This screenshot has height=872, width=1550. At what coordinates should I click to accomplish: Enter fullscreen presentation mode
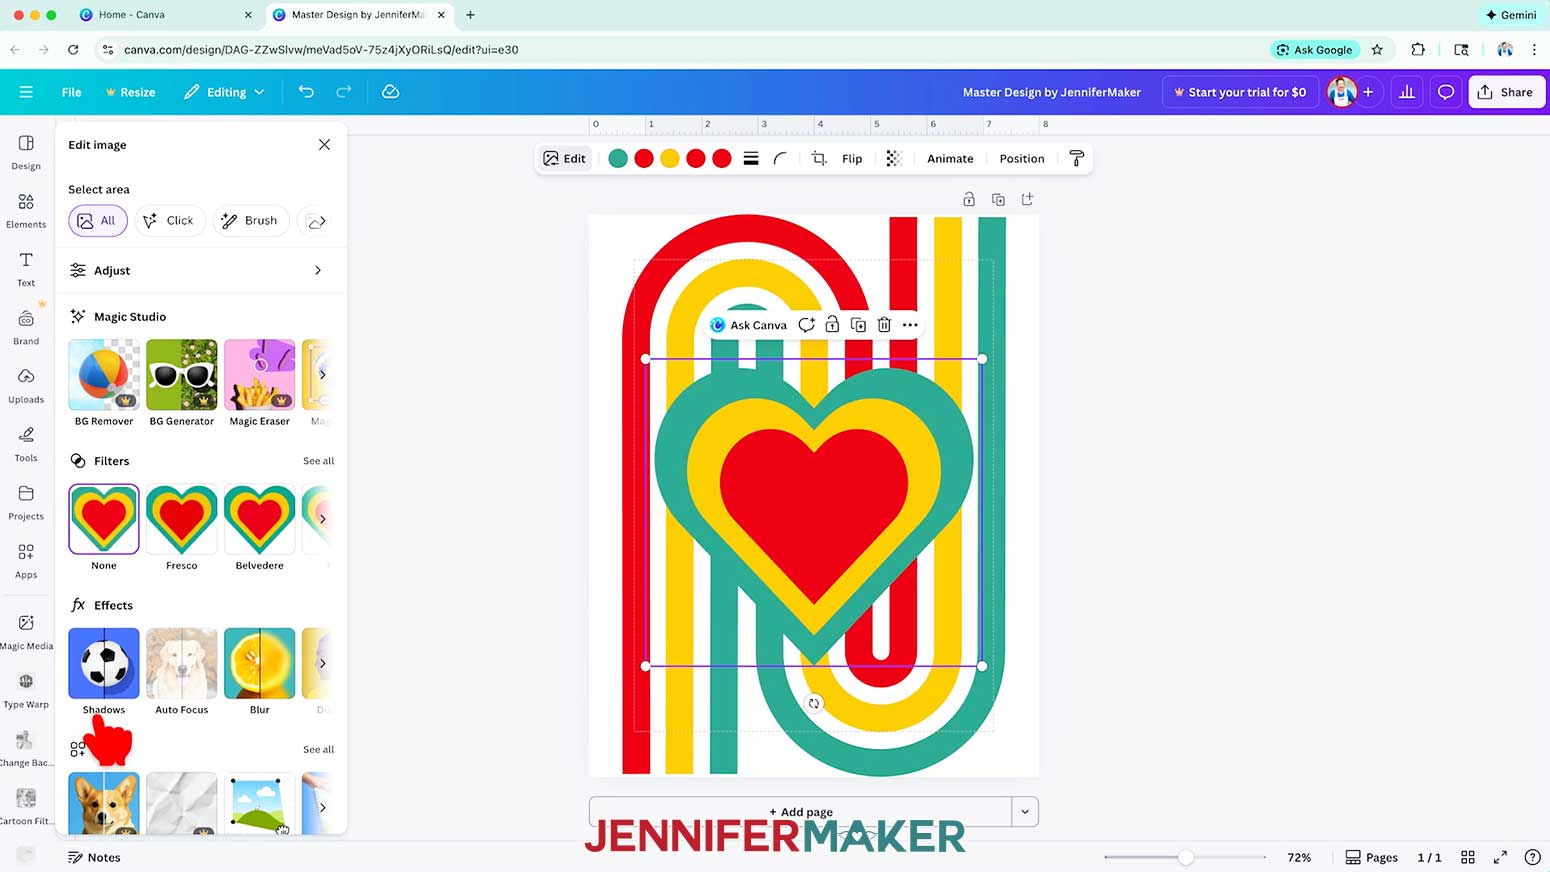click(x=1500, y=857)
